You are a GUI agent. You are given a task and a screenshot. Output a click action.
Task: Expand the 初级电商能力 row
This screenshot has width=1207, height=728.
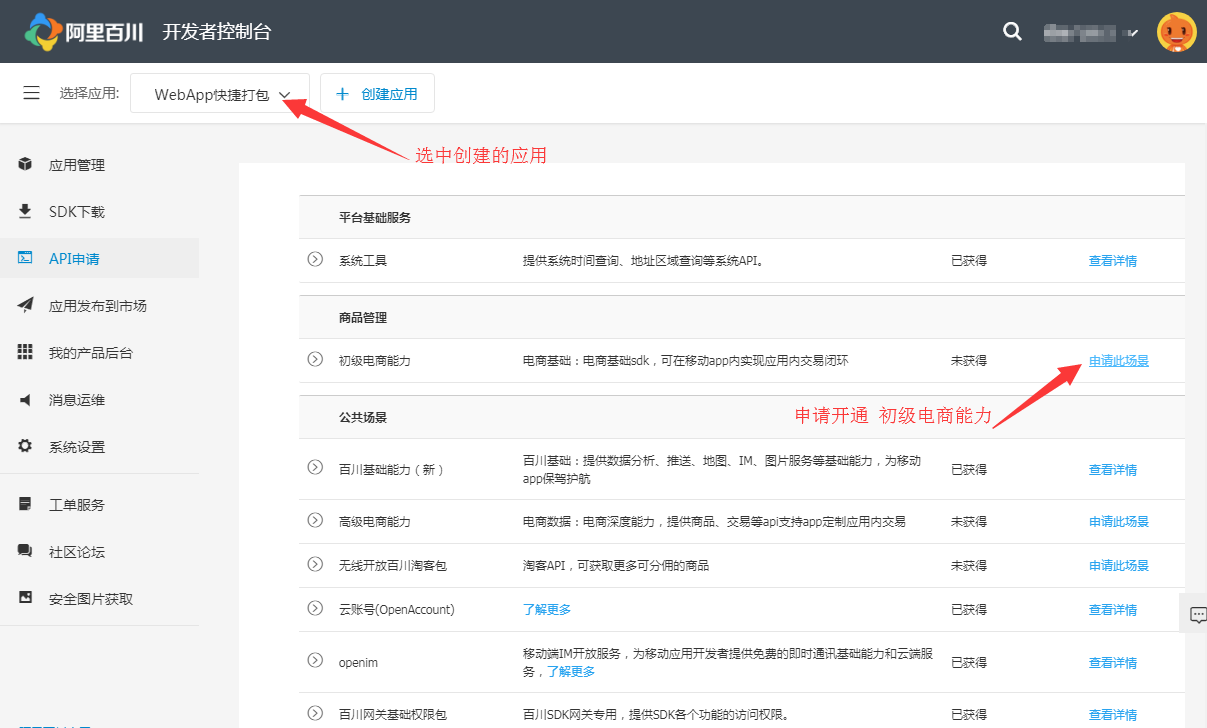[x=315, y=360]
